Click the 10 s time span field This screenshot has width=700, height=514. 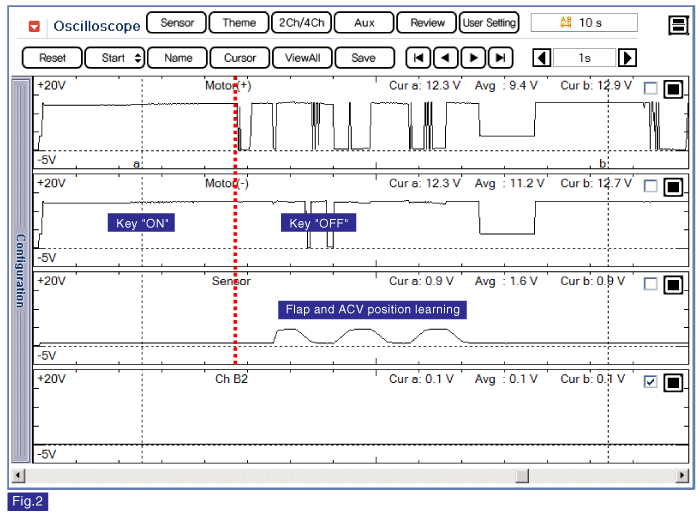click(584, 22)
